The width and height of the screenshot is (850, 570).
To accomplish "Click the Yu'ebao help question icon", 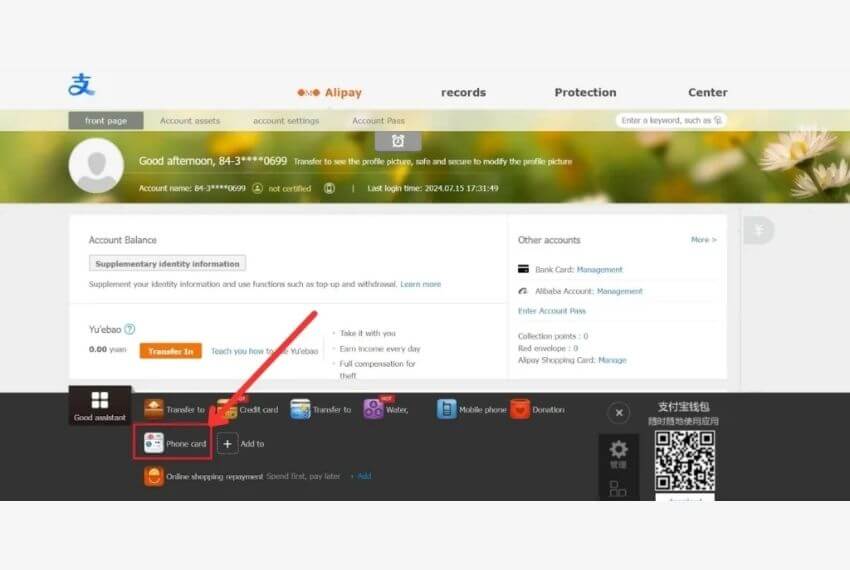I will 130,329.
